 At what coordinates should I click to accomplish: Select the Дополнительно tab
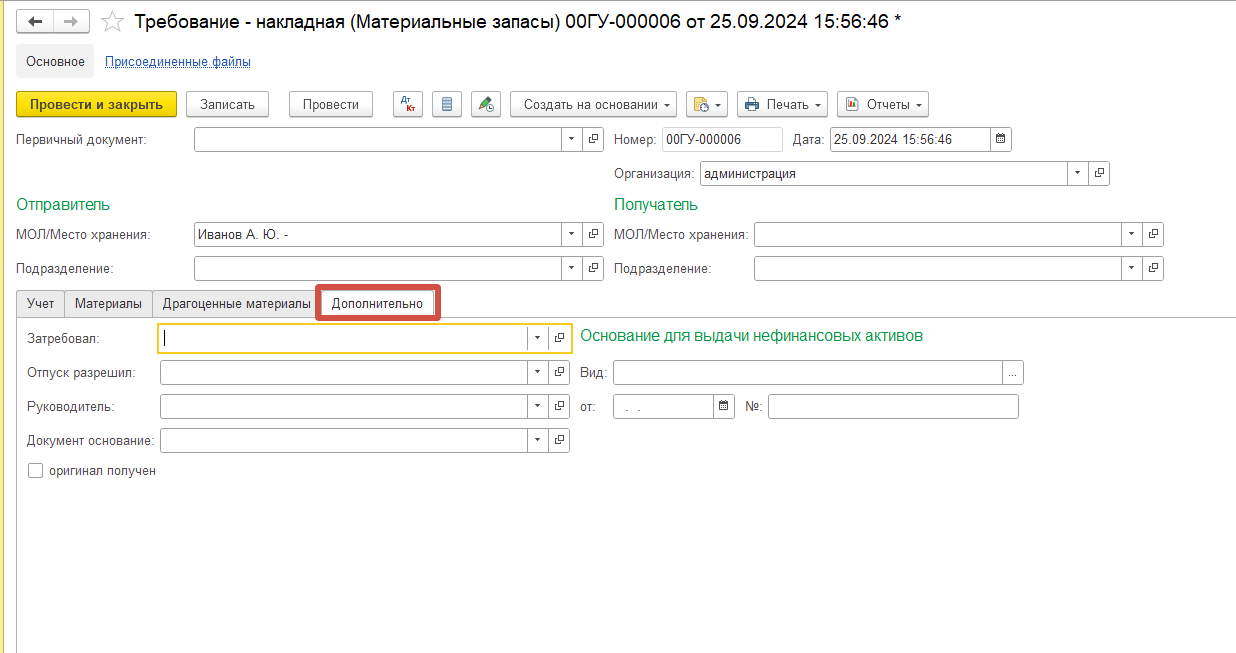[x=378, y=304]
